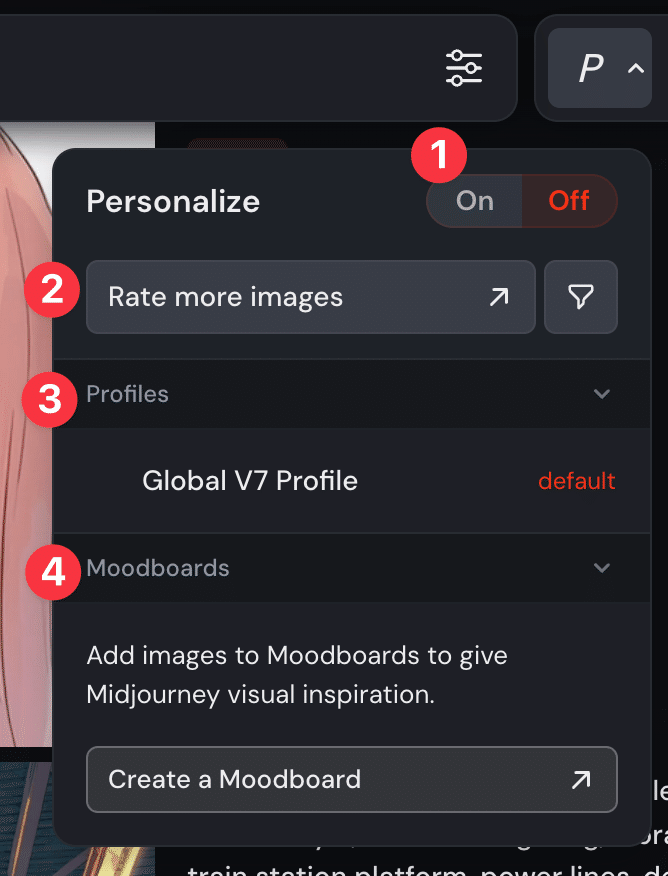Click the Profiles section header
Screen dimensions: 668x876
[x=352, y=394]
